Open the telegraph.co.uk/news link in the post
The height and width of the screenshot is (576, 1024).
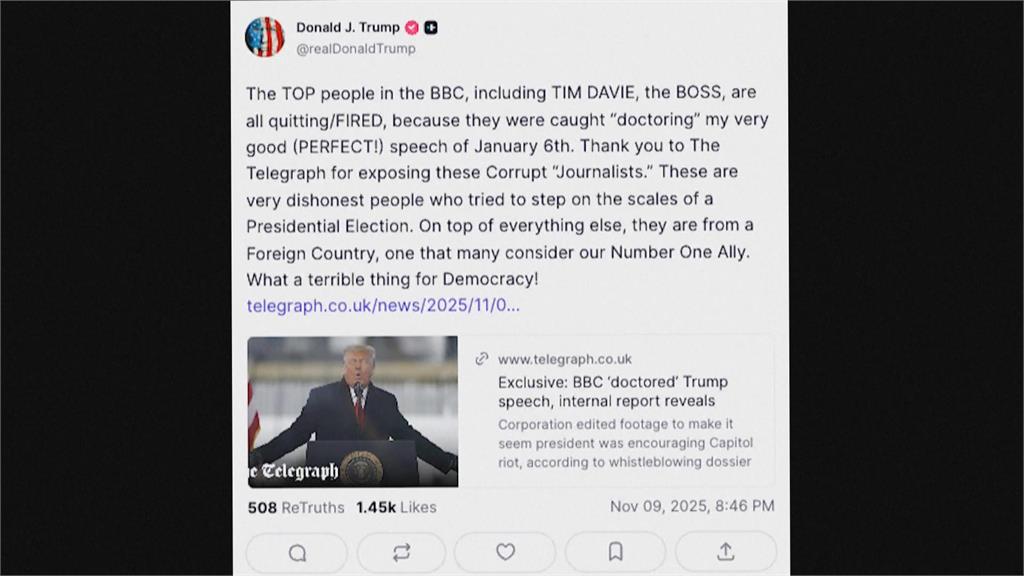point(383,306)
